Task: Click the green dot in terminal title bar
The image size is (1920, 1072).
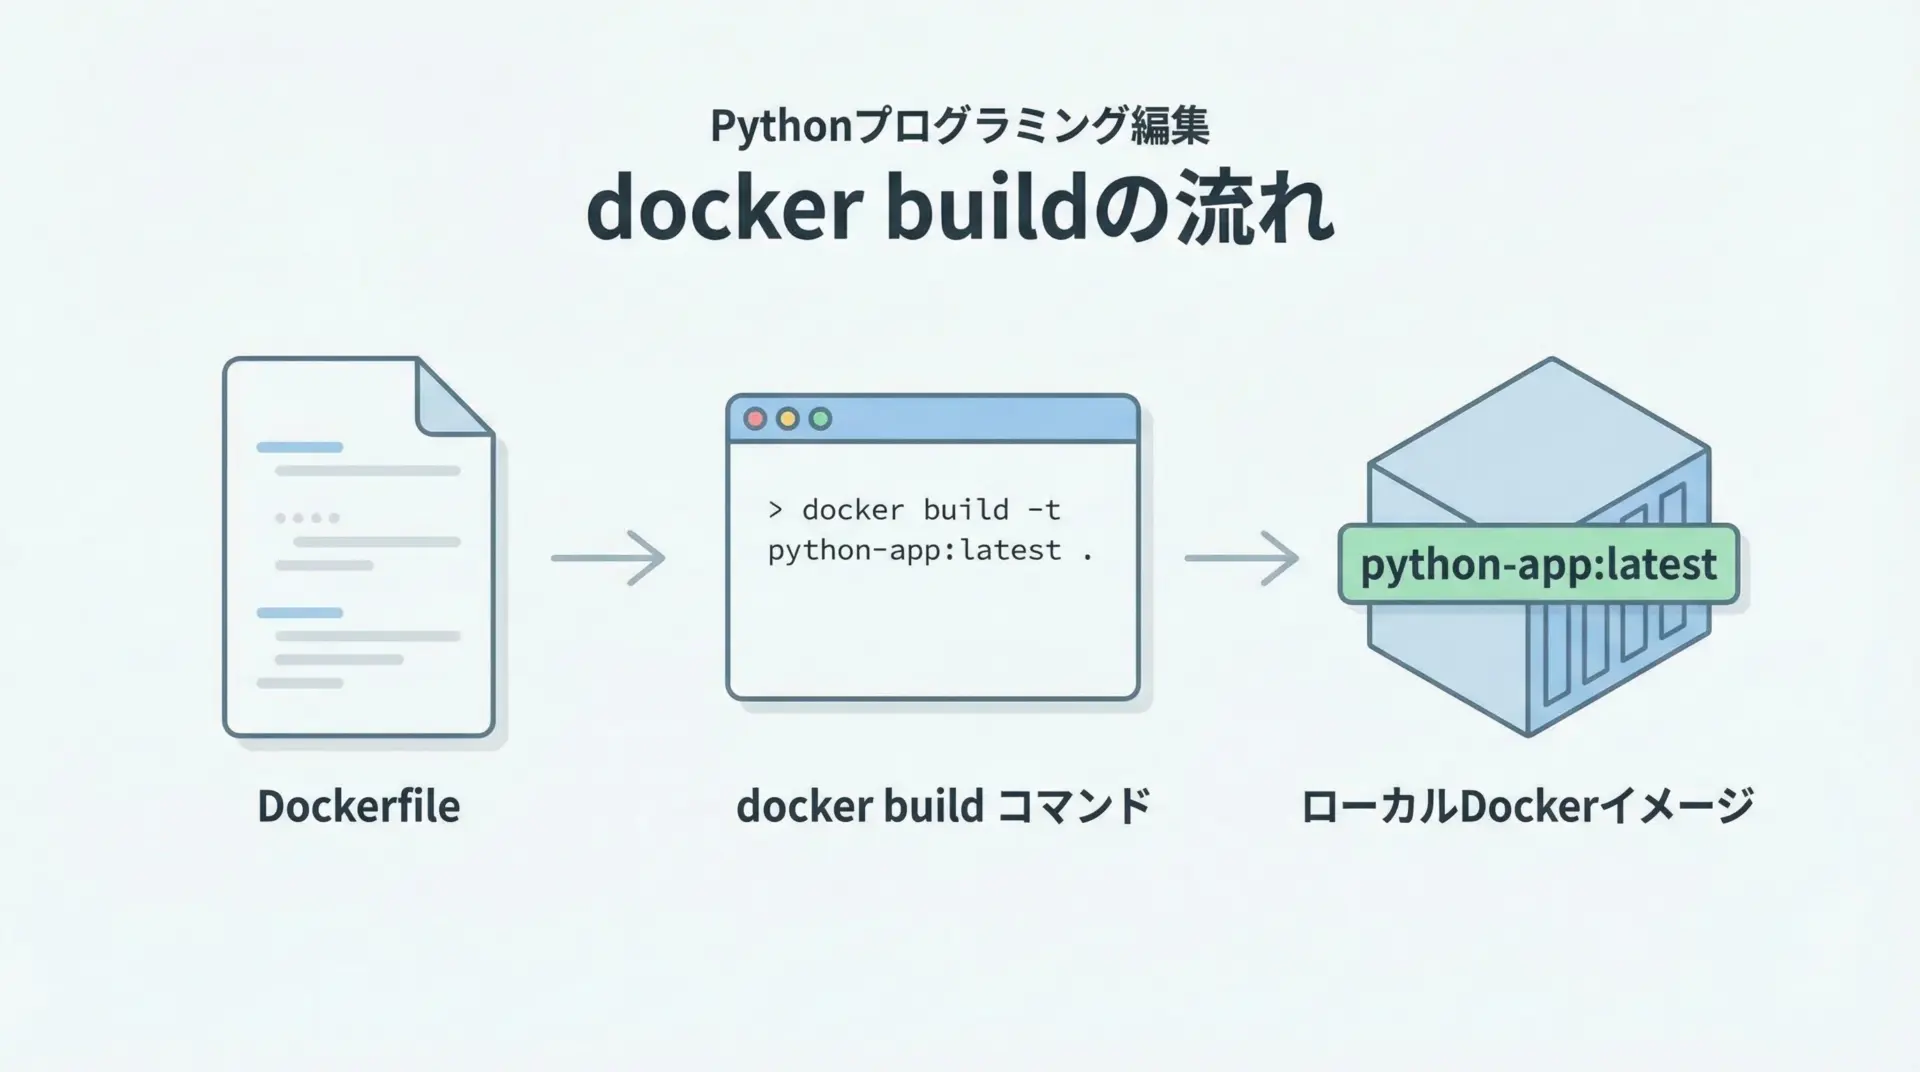Action: pos(820,419)
